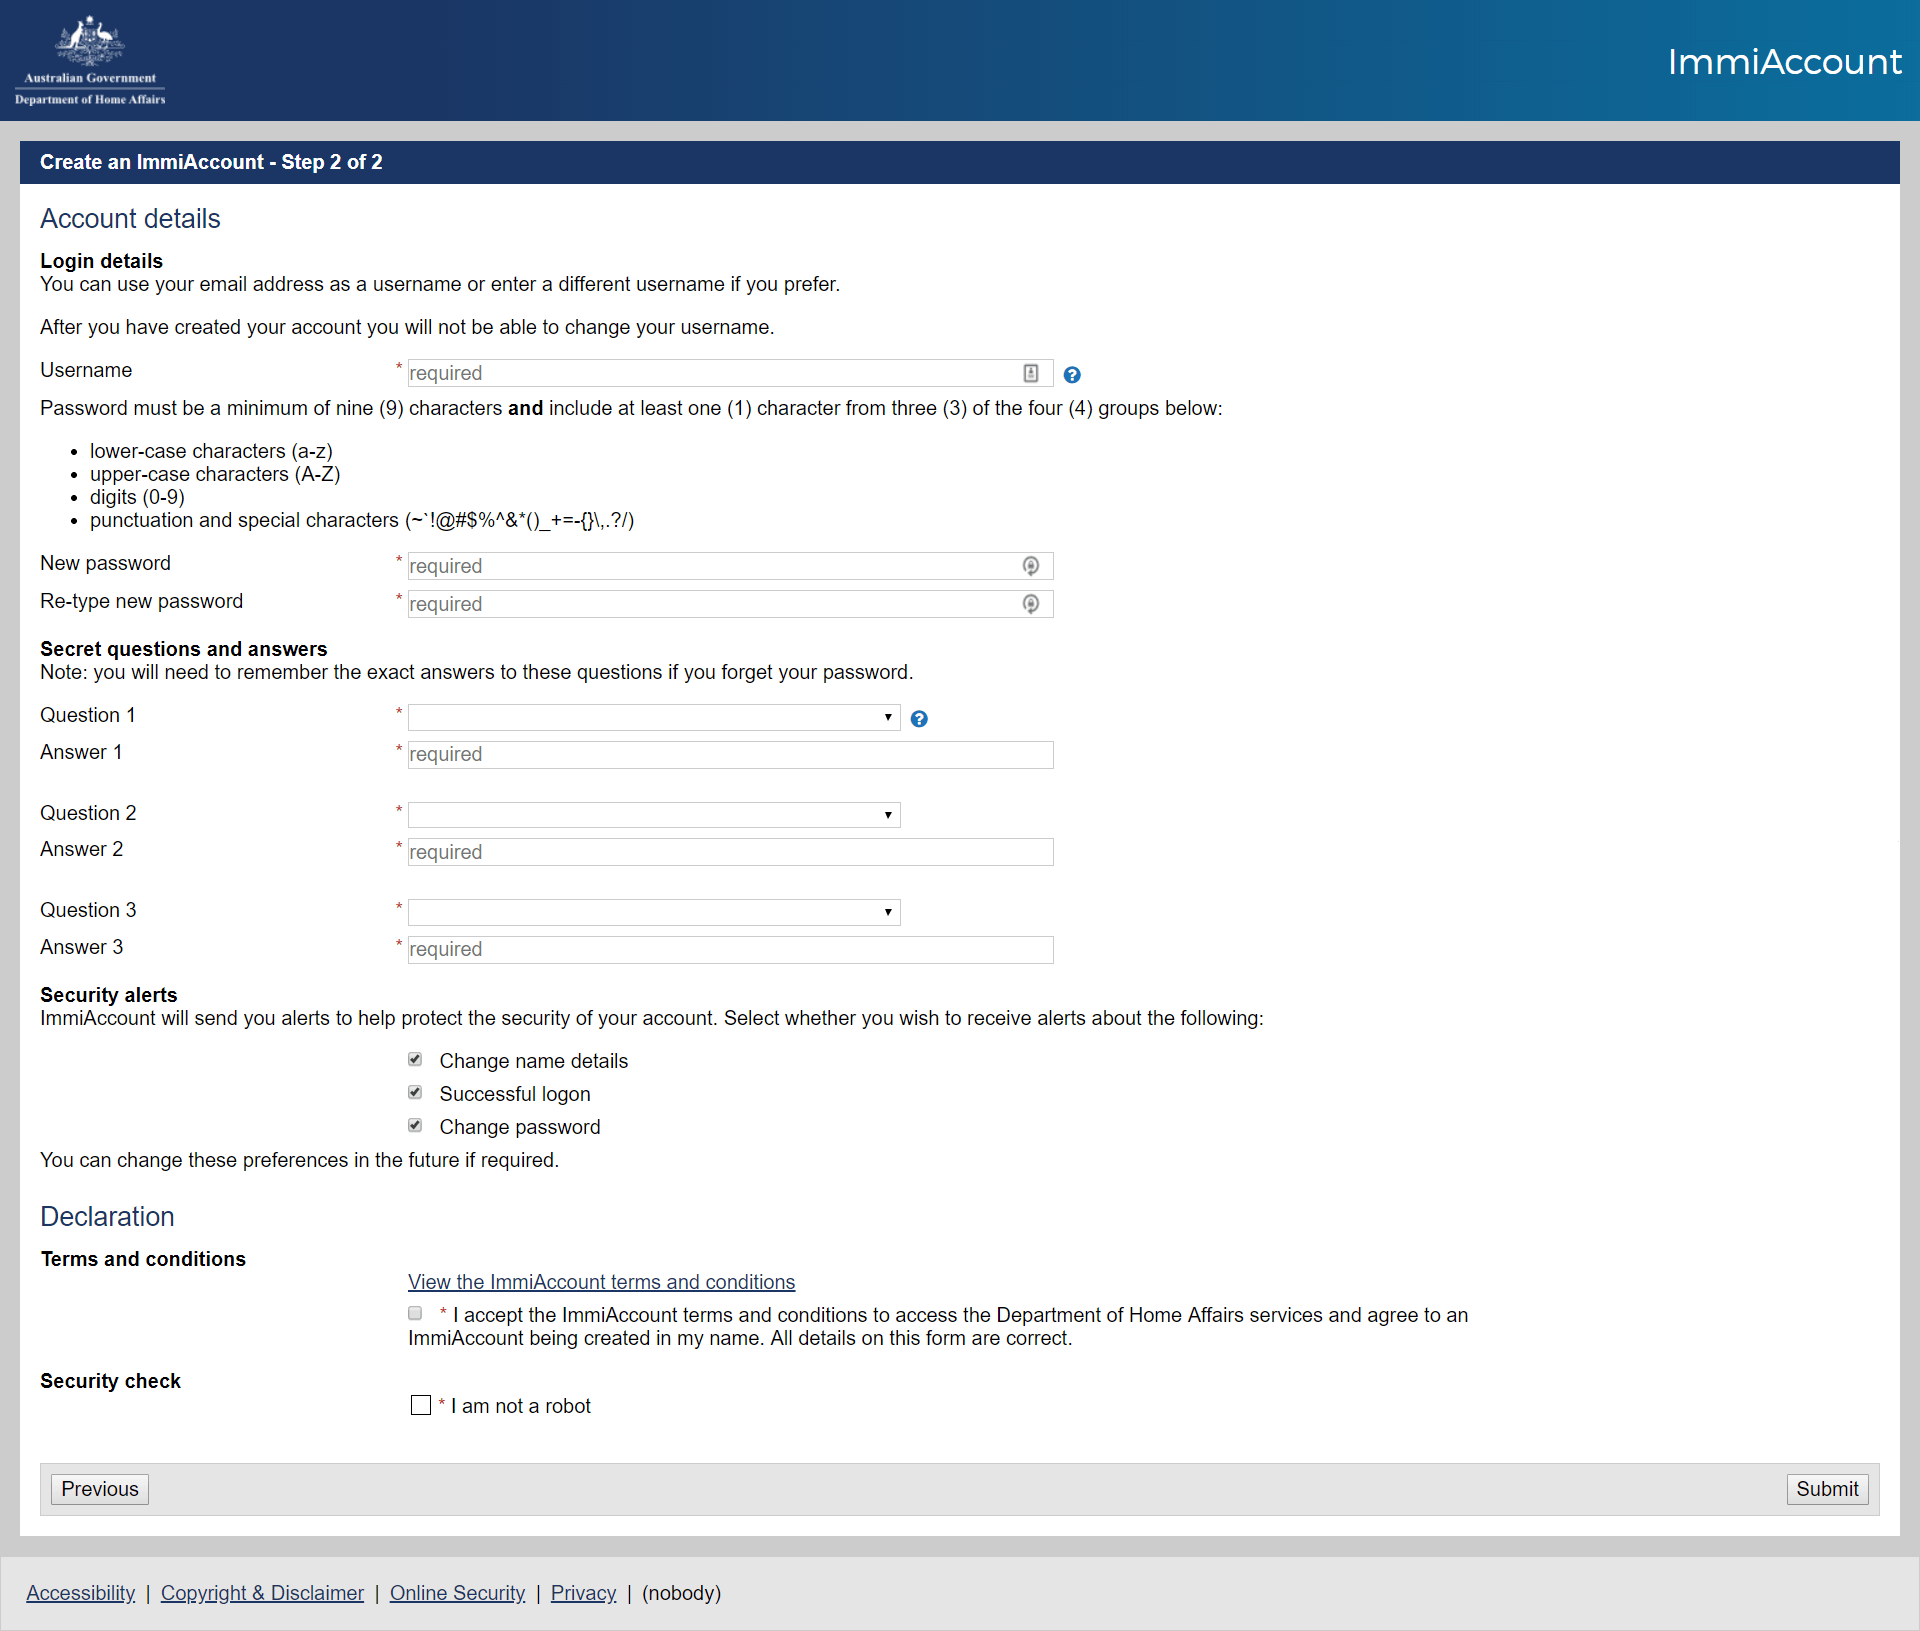The width and height of the screenshot is (1920, 1631).
Task: Open the Copyright & Disclaimer link
Action: (262, 1593)
